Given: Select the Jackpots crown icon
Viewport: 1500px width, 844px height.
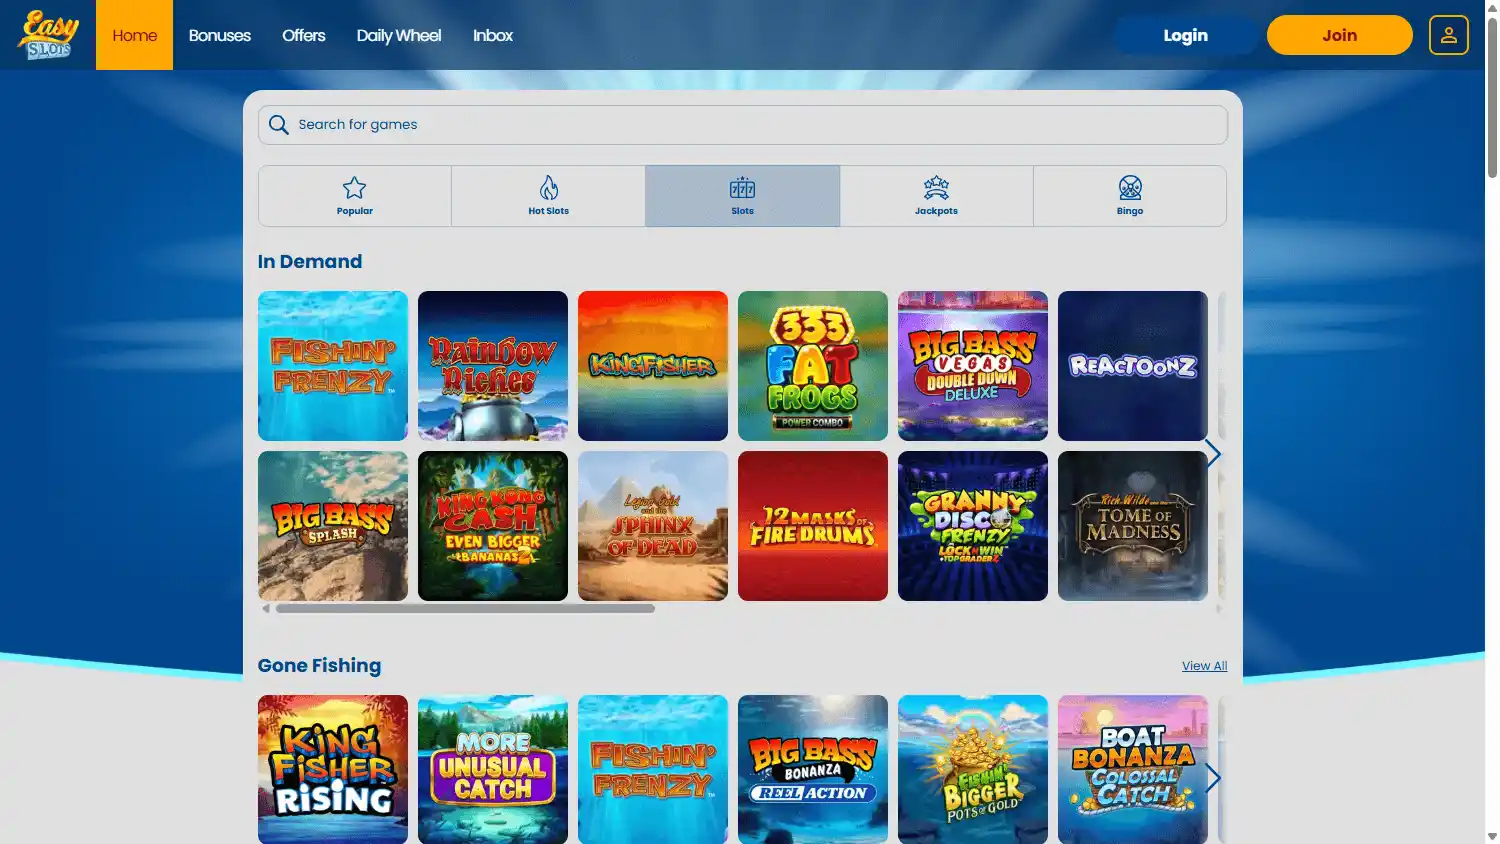Looking at the screenshot, I should click(x=936, y=188).
